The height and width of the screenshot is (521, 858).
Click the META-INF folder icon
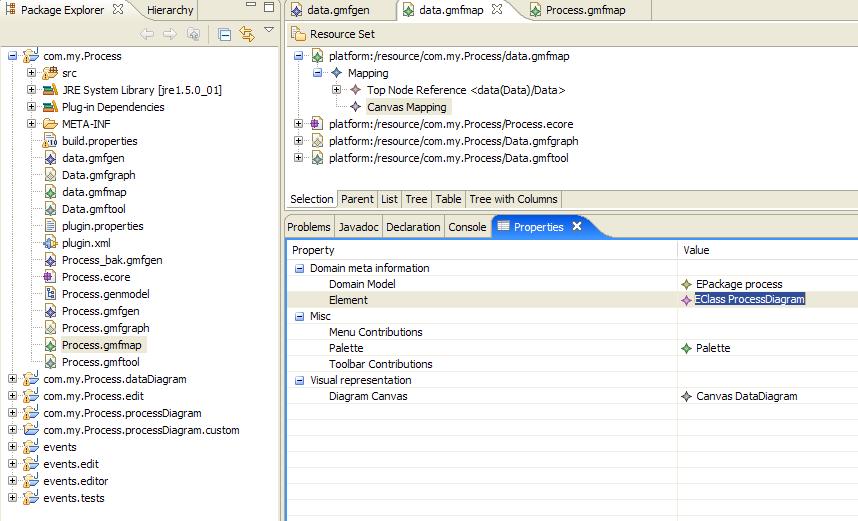tap(50, 124)
